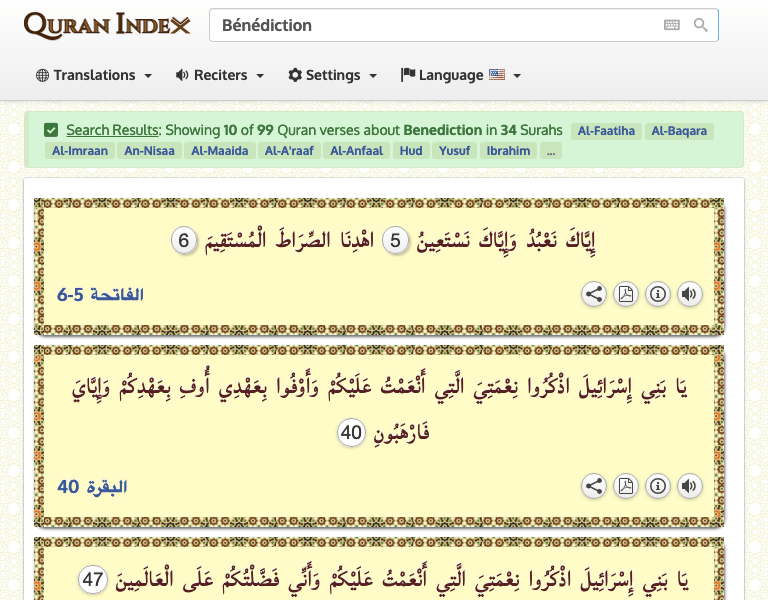The height and width of the screenshot is (600, 768).
Task: Click the Quran Index logo
Action: [106, 25]
